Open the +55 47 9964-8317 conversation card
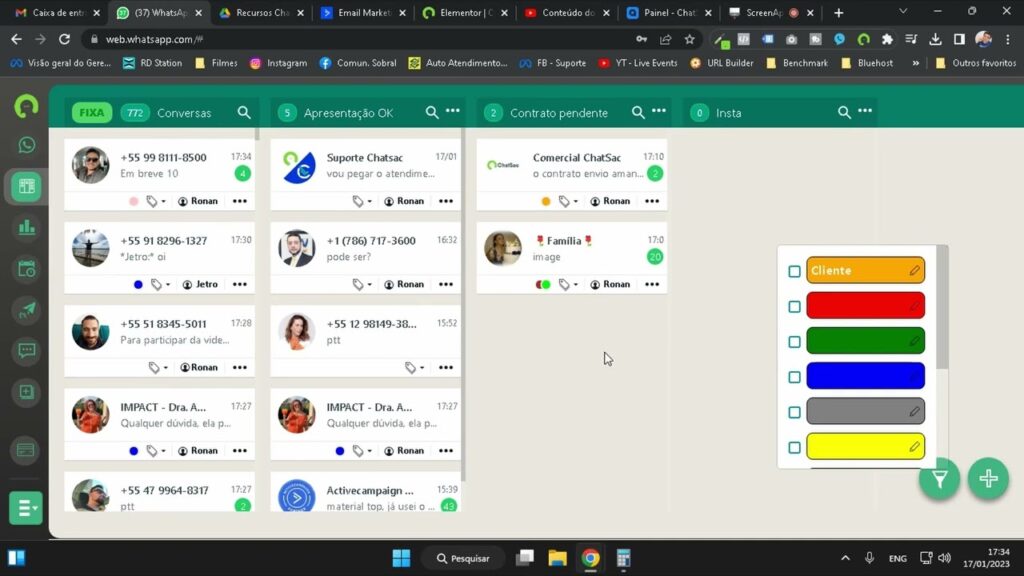Viewport: 1024px width, 576px height. [159, 493]
